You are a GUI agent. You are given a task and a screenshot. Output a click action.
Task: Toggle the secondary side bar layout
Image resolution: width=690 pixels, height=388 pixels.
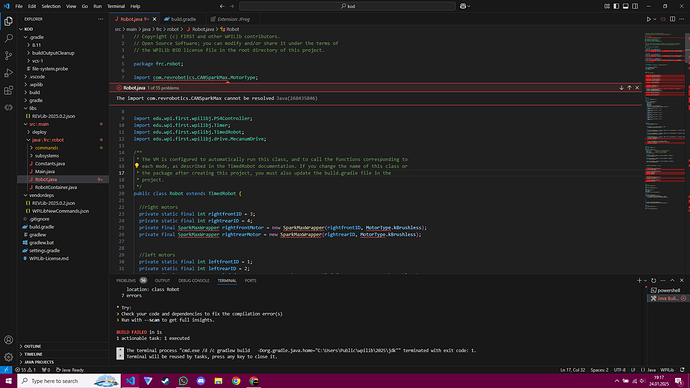(635, 6)
